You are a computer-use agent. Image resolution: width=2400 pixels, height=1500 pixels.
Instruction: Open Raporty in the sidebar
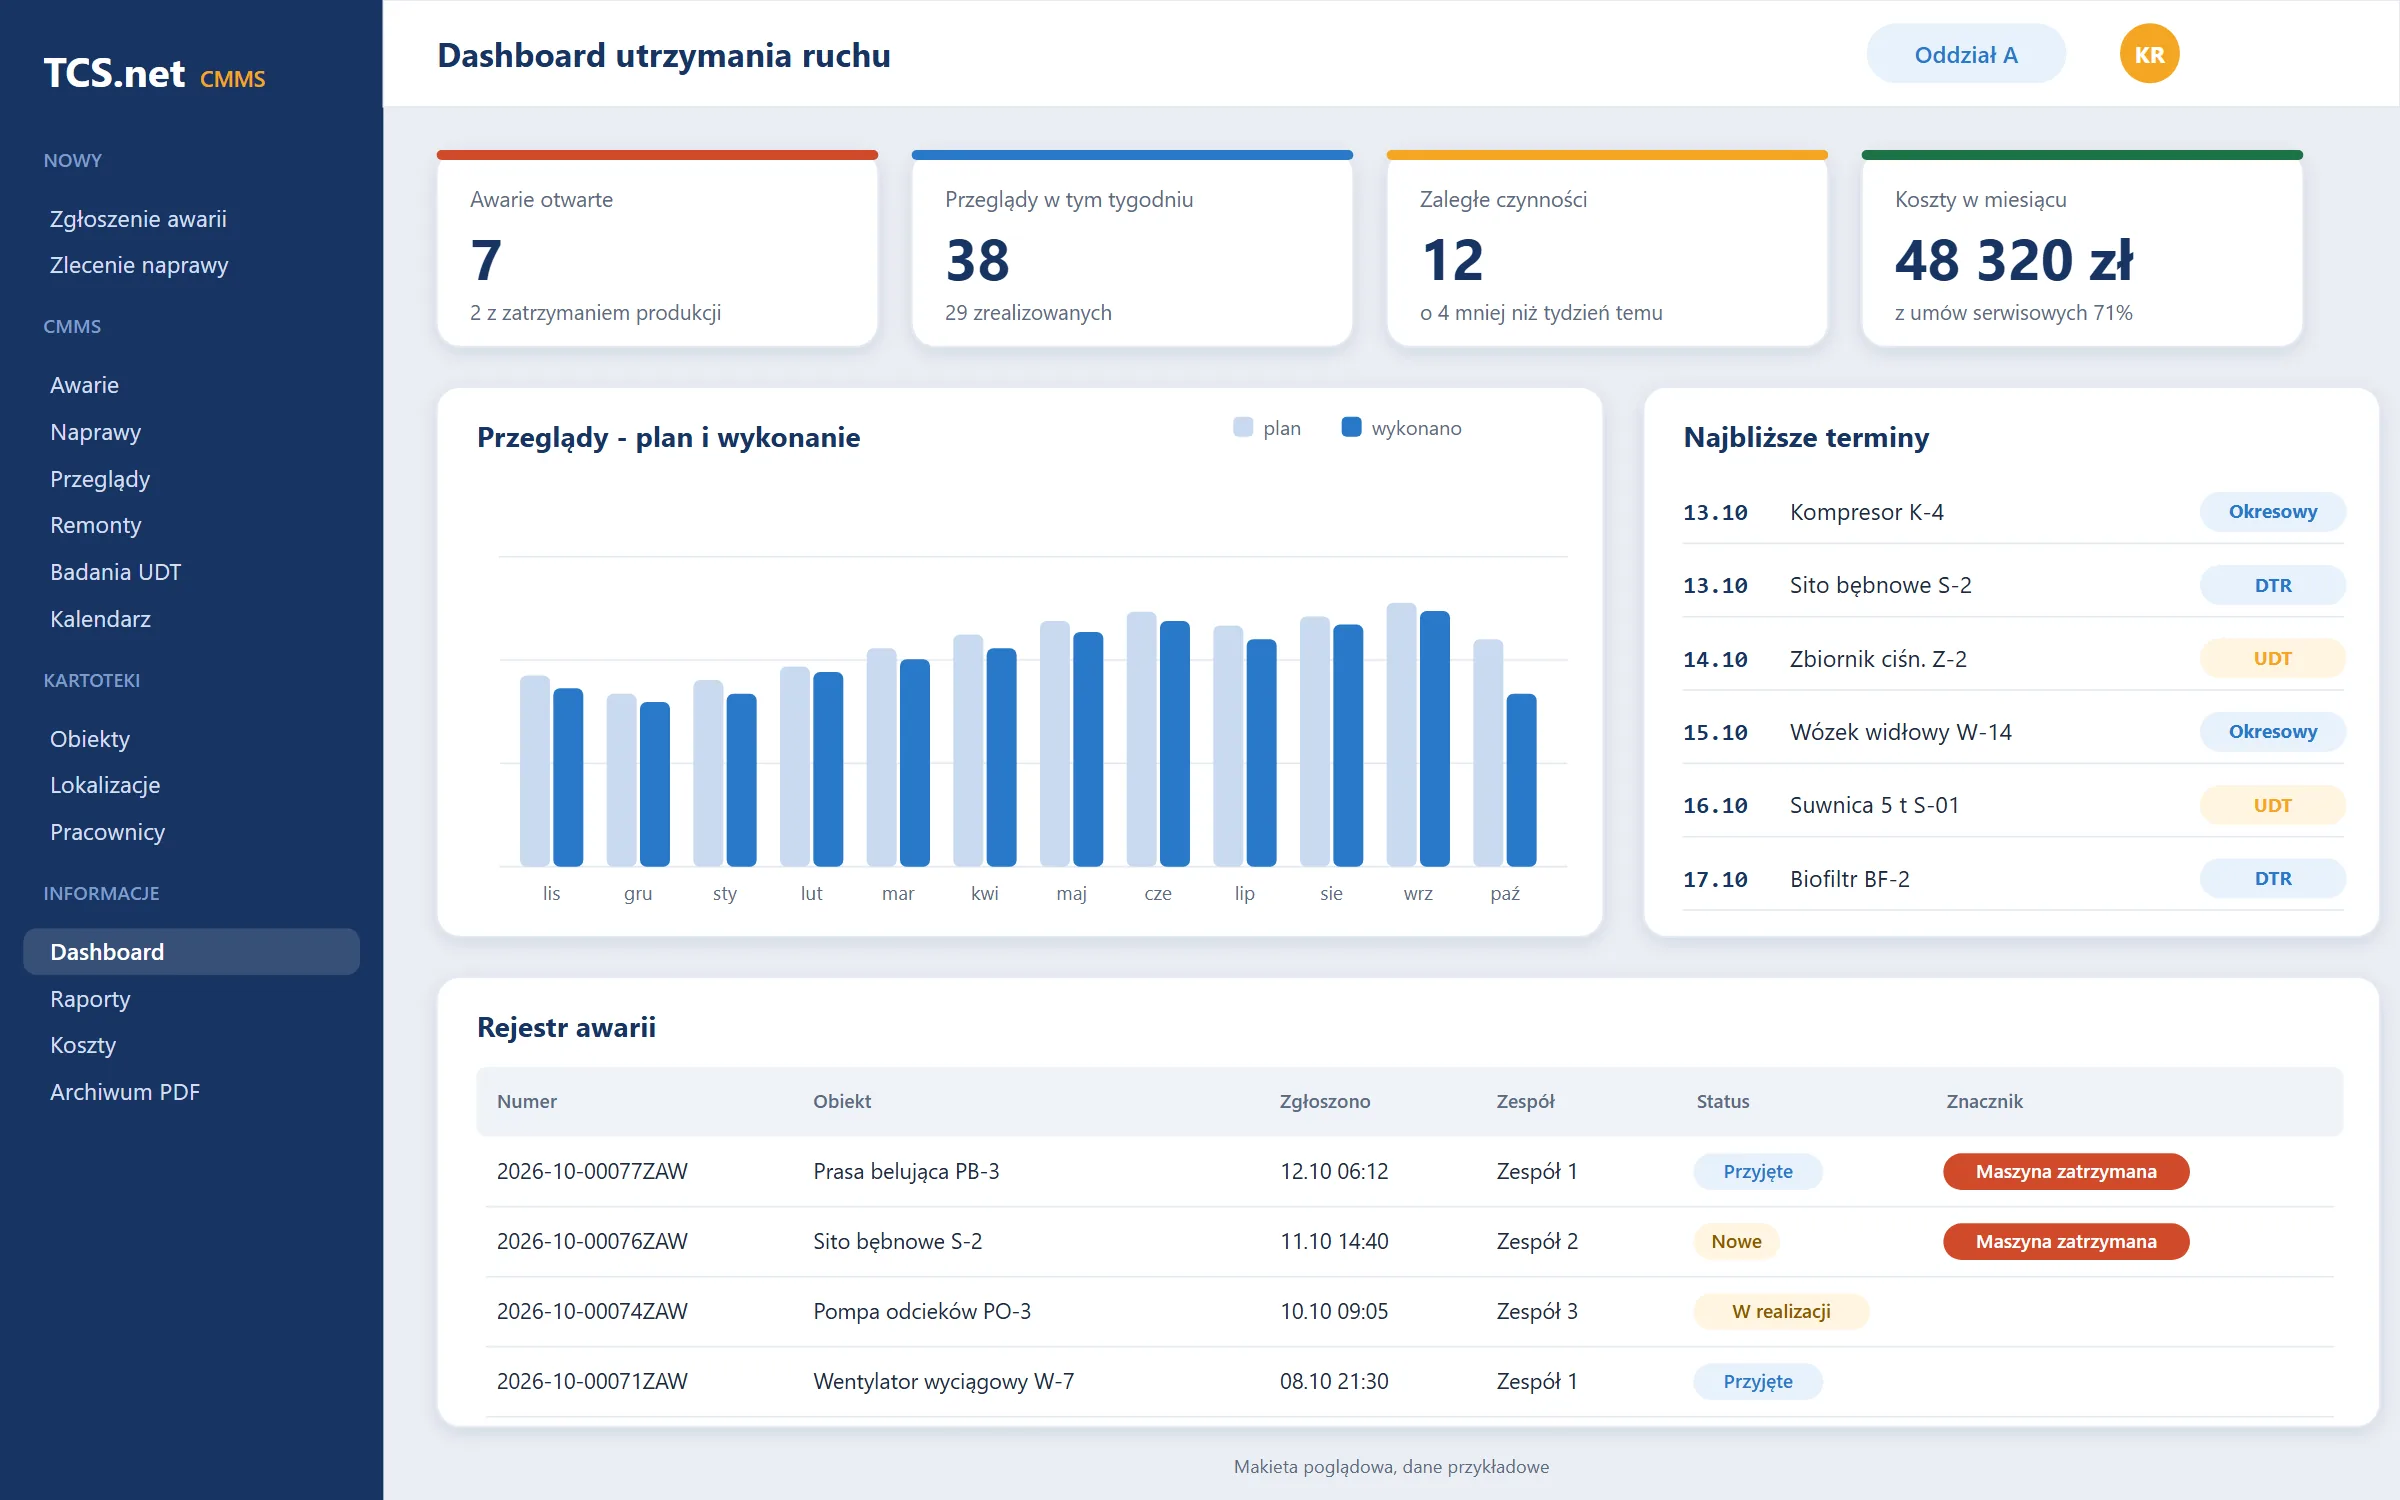(90, 999)
